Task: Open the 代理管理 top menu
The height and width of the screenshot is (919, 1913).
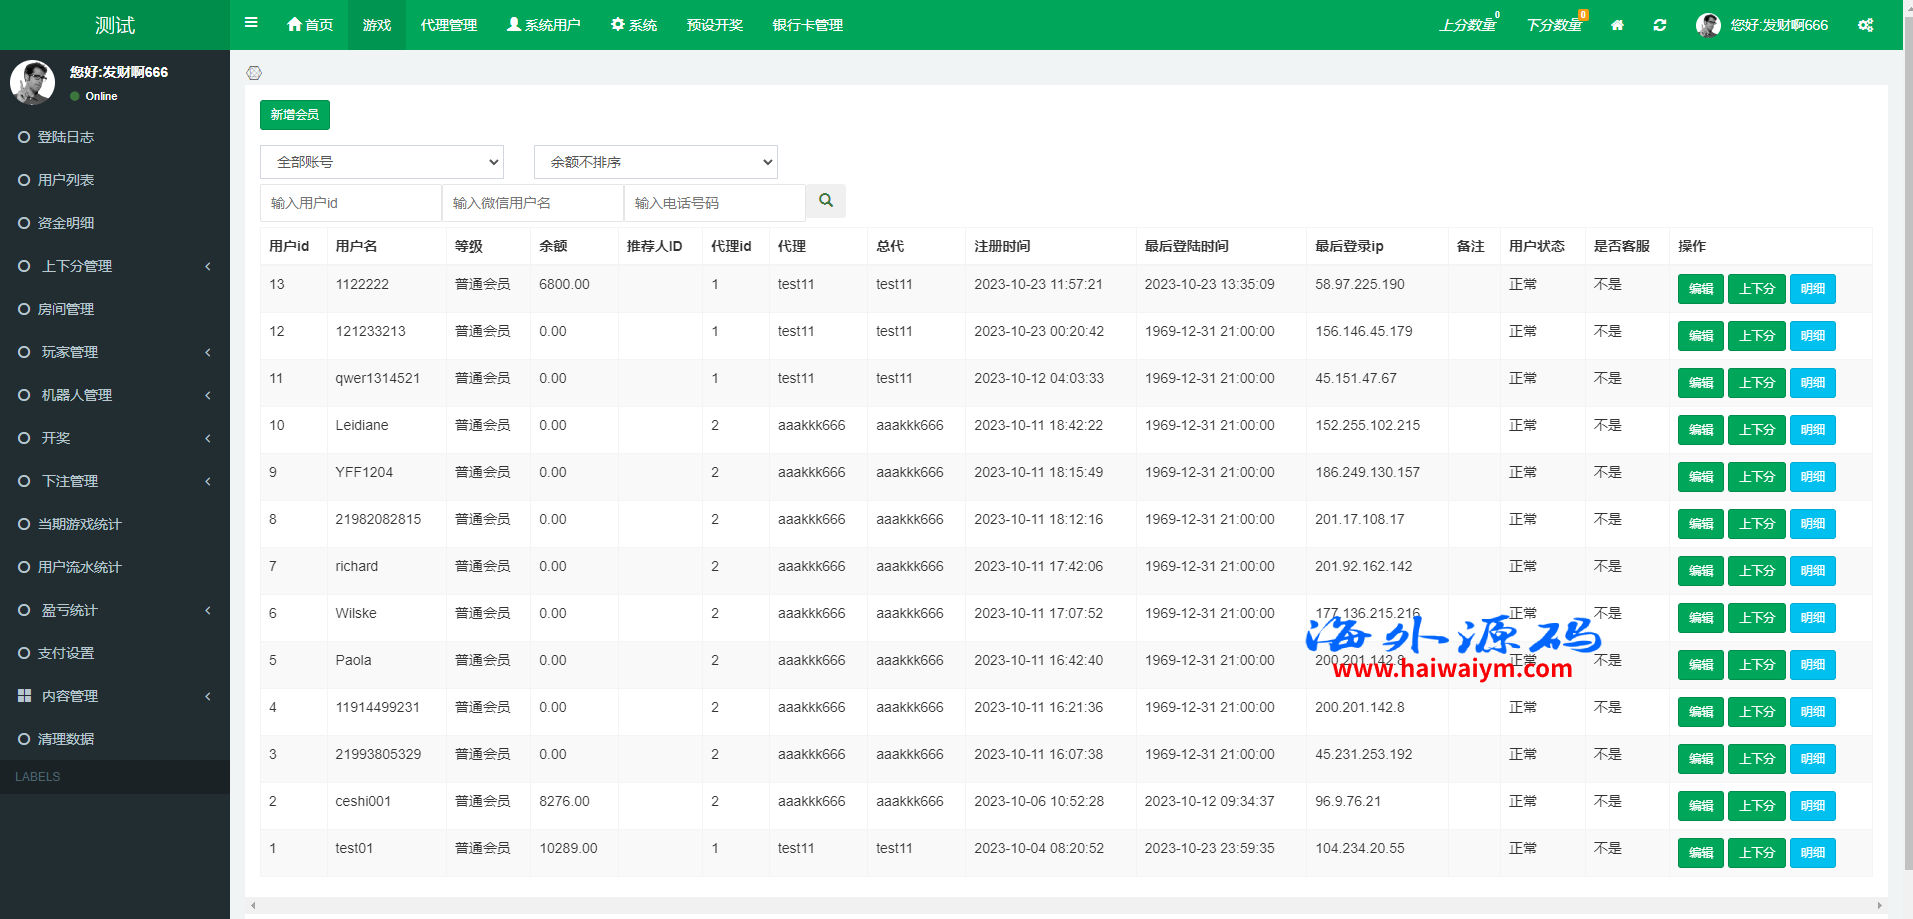Action: click(448, 25)
